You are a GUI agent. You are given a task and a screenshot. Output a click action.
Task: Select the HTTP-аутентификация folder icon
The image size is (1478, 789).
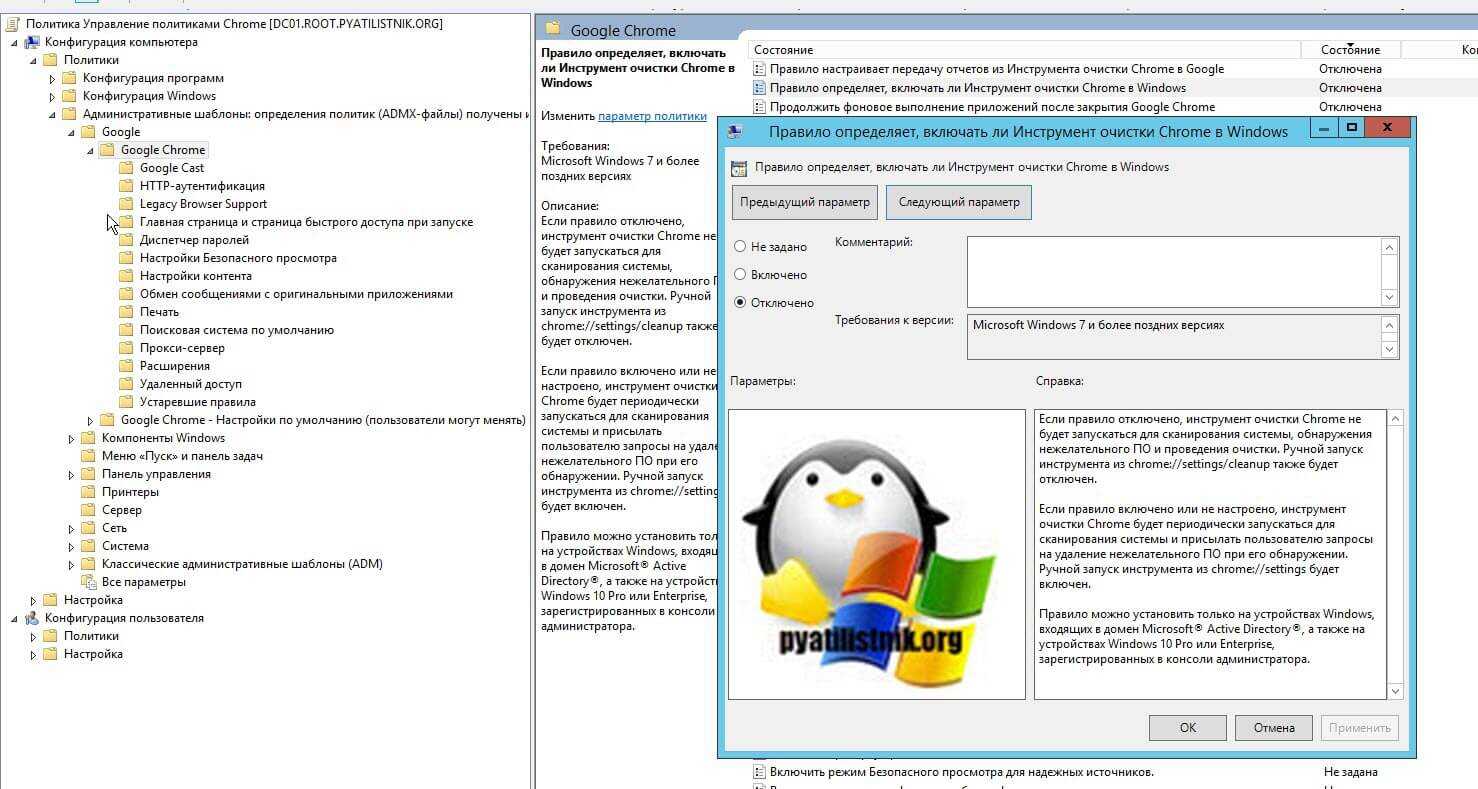[x=126, y=186]
